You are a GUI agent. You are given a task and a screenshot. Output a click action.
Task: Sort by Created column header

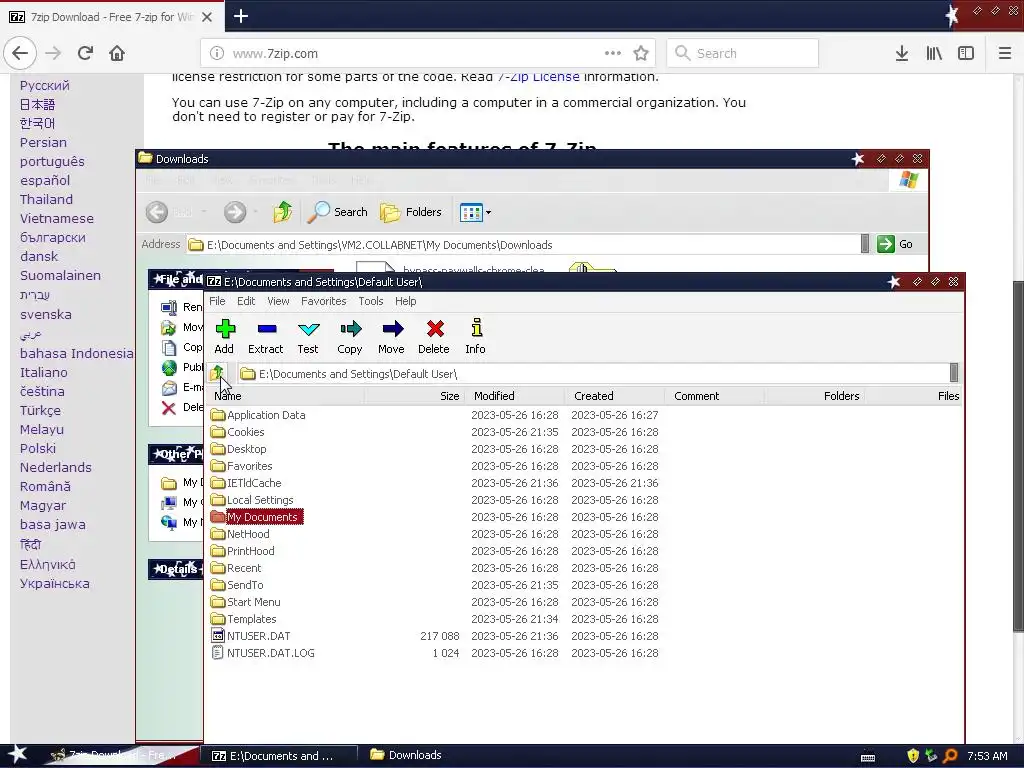tap(615, 396)
